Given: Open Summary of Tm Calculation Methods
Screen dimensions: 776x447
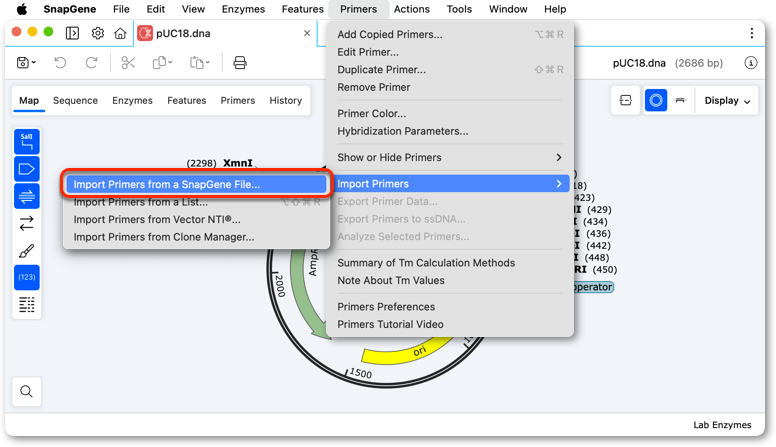Looking at the screenshot, I should tap(450, 263).
